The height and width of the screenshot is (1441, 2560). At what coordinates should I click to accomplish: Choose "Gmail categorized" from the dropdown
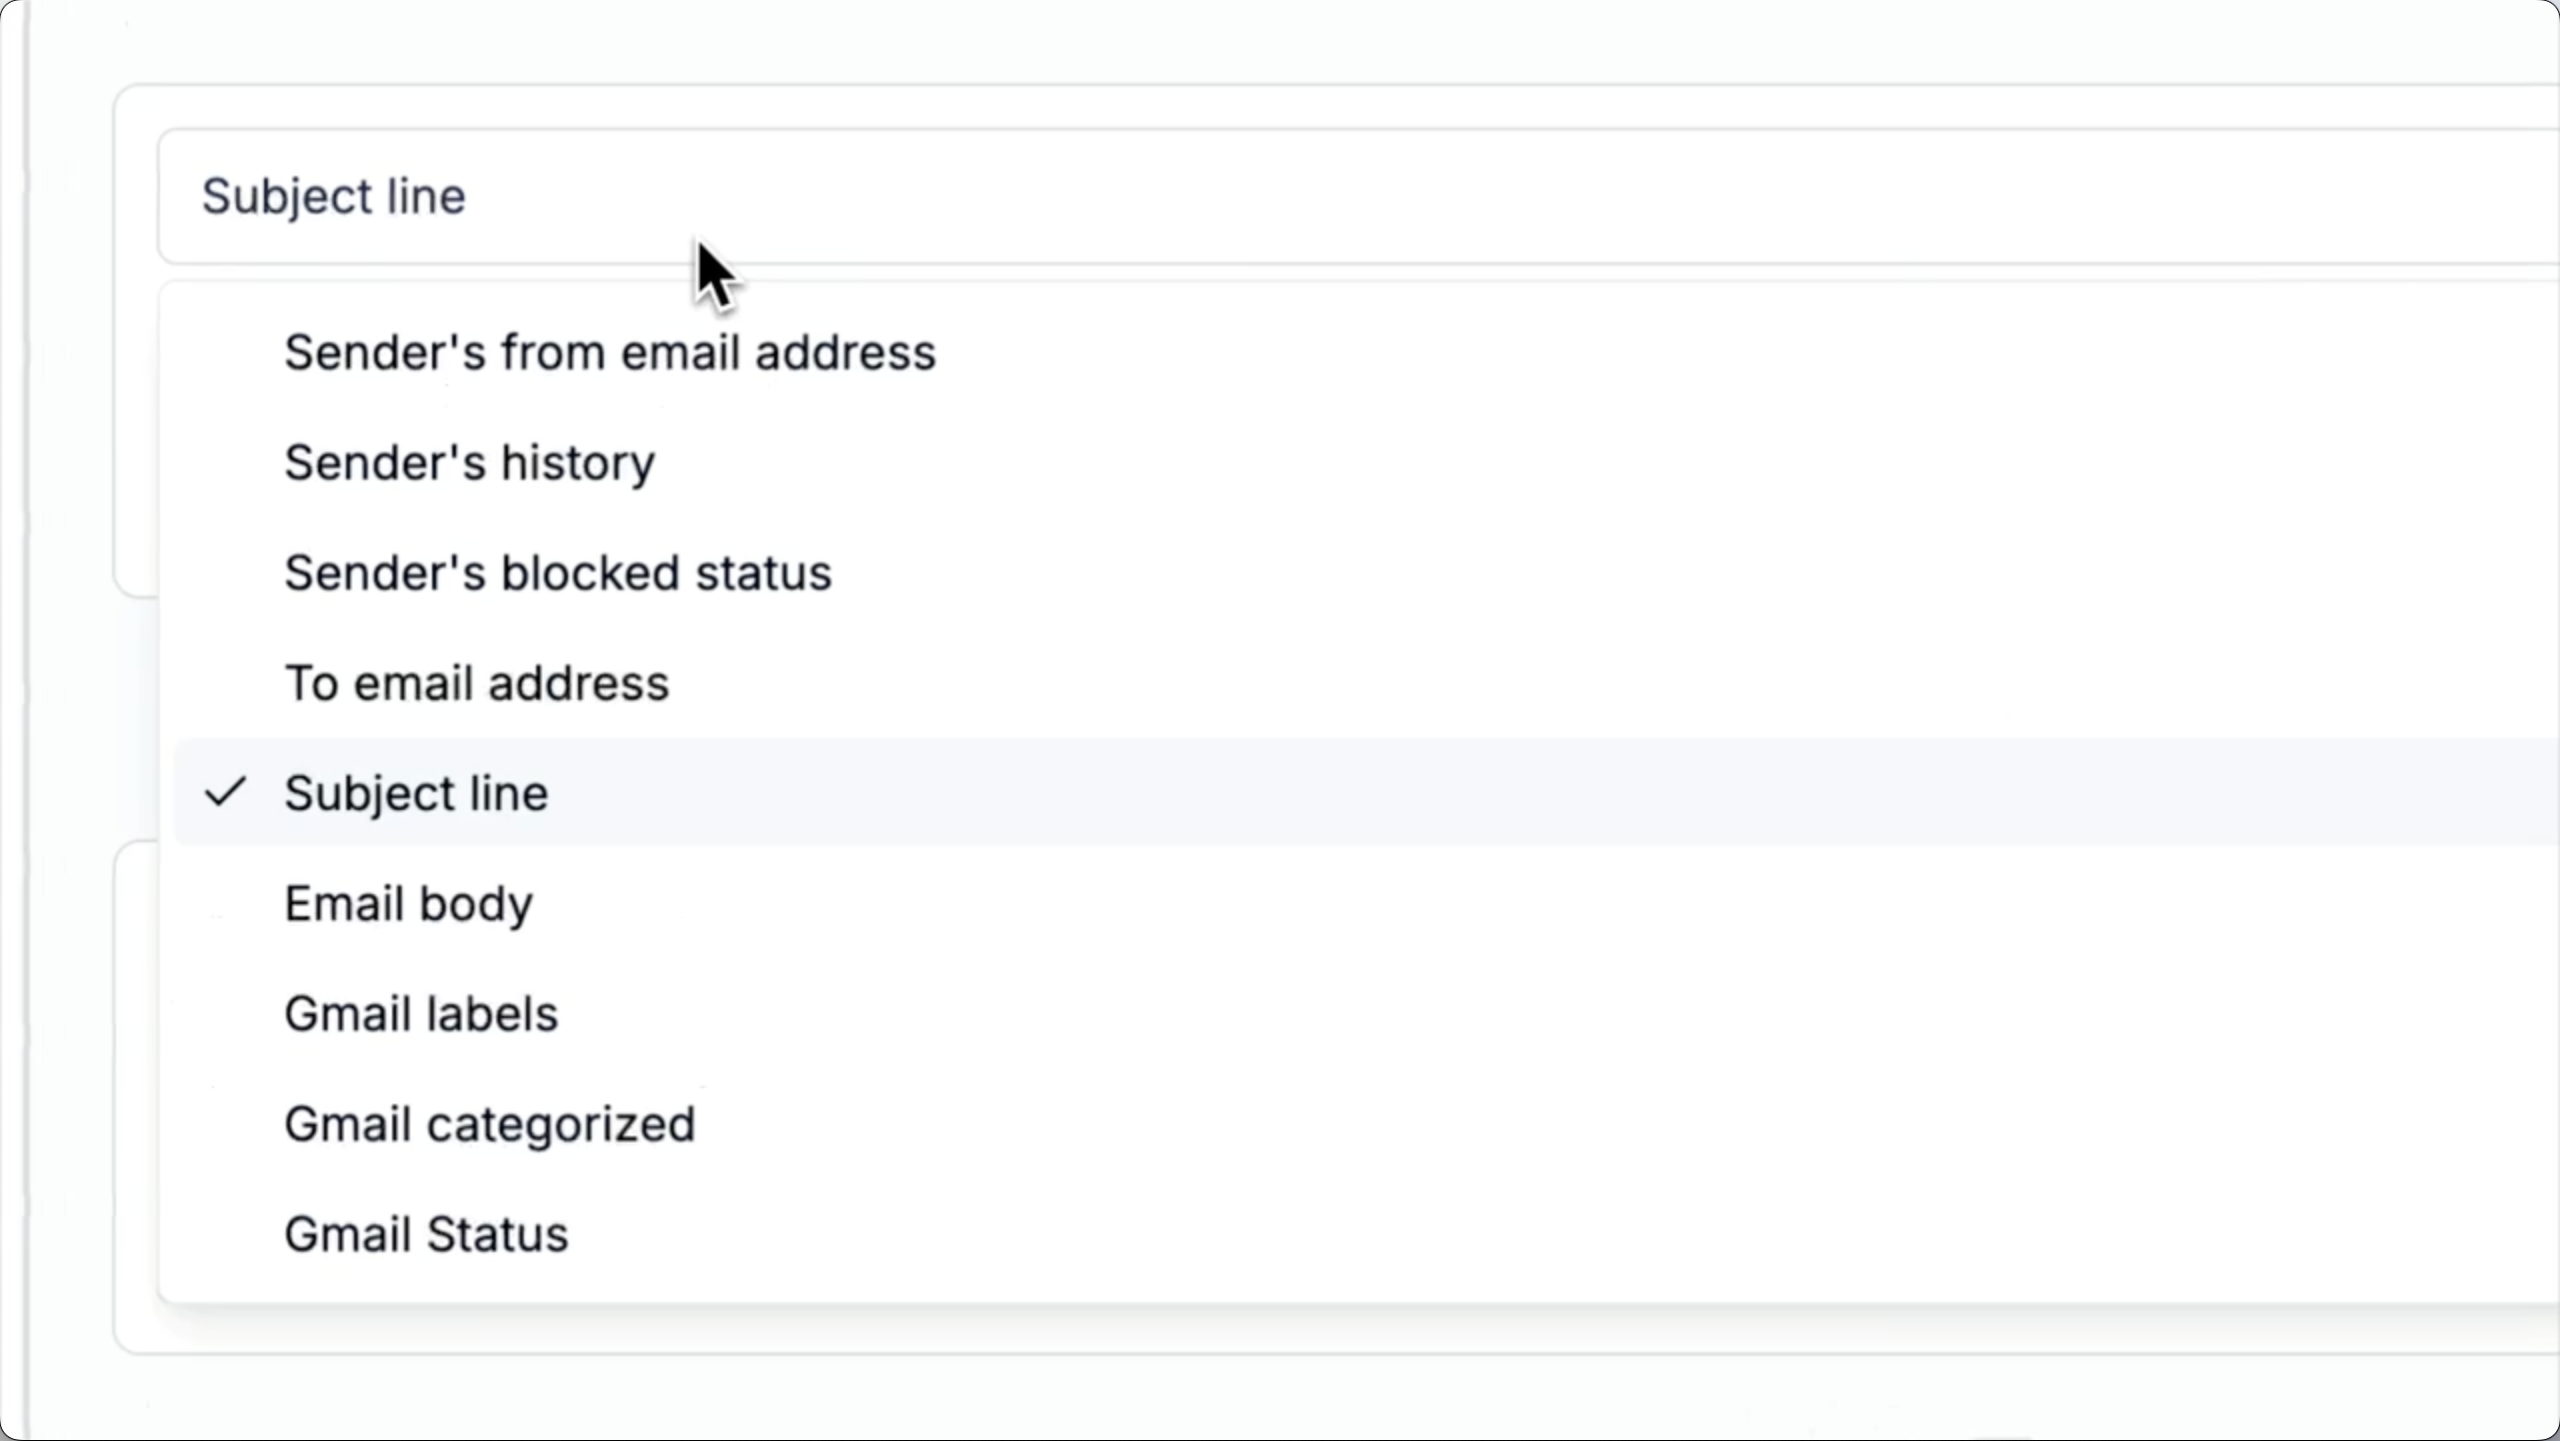point(489,1124)
